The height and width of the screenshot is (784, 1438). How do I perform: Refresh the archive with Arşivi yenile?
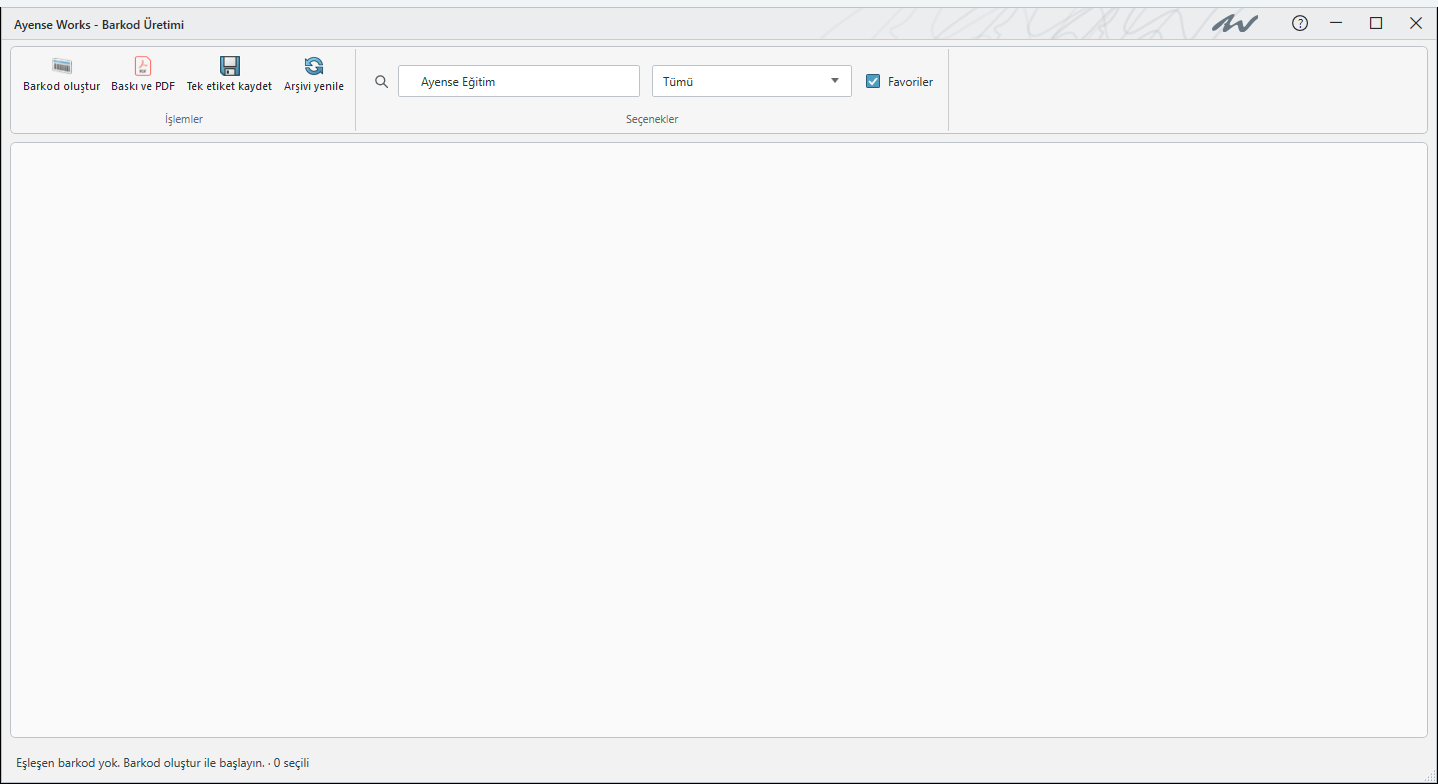(314, 75)
